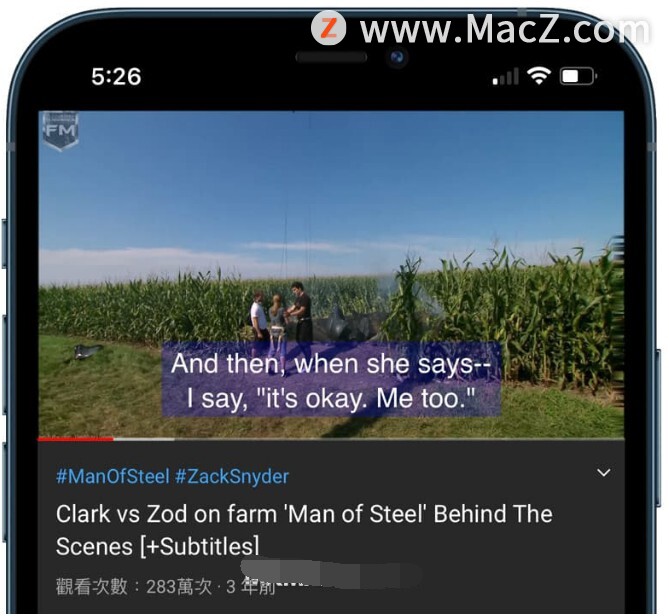The image size is (669, 616).
Task: Click the earpiece speaker grille
Action: (331, 57)
